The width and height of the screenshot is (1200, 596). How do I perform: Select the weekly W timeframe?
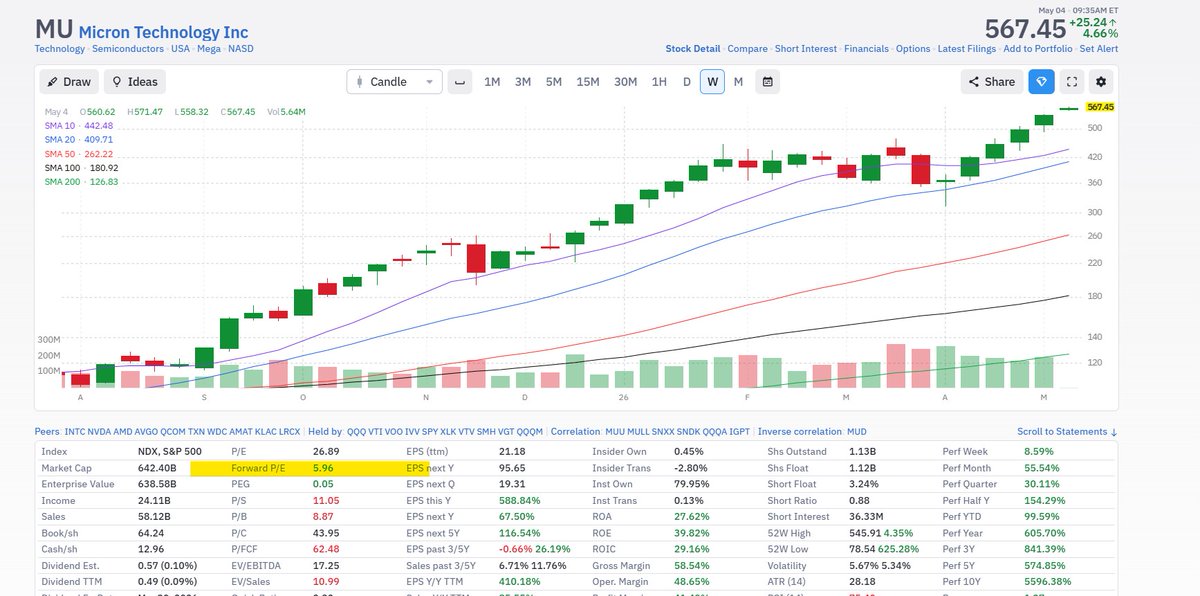[x=712, y=82]
